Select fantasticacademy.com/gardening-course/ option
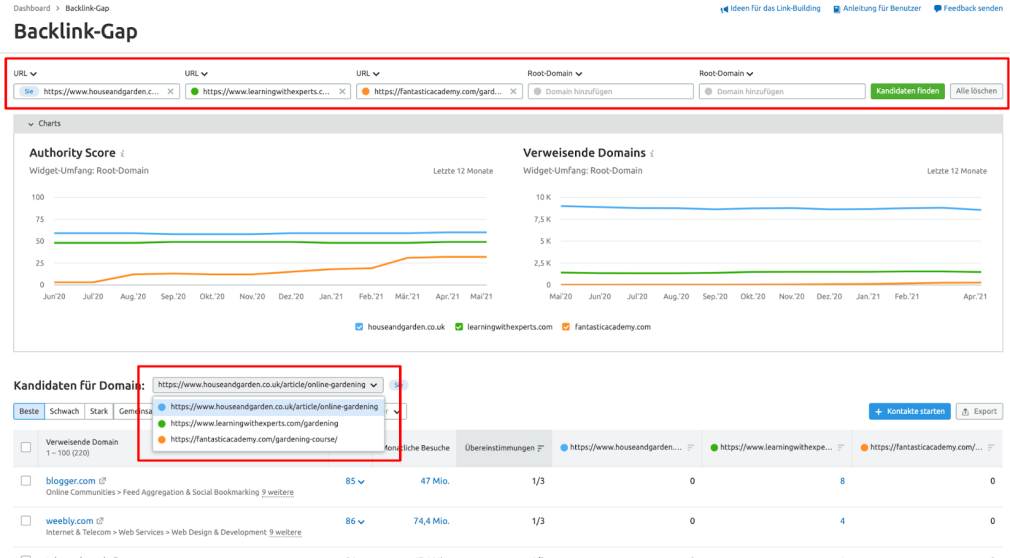This screenshot has height=558, width=1010. [268, 439]
